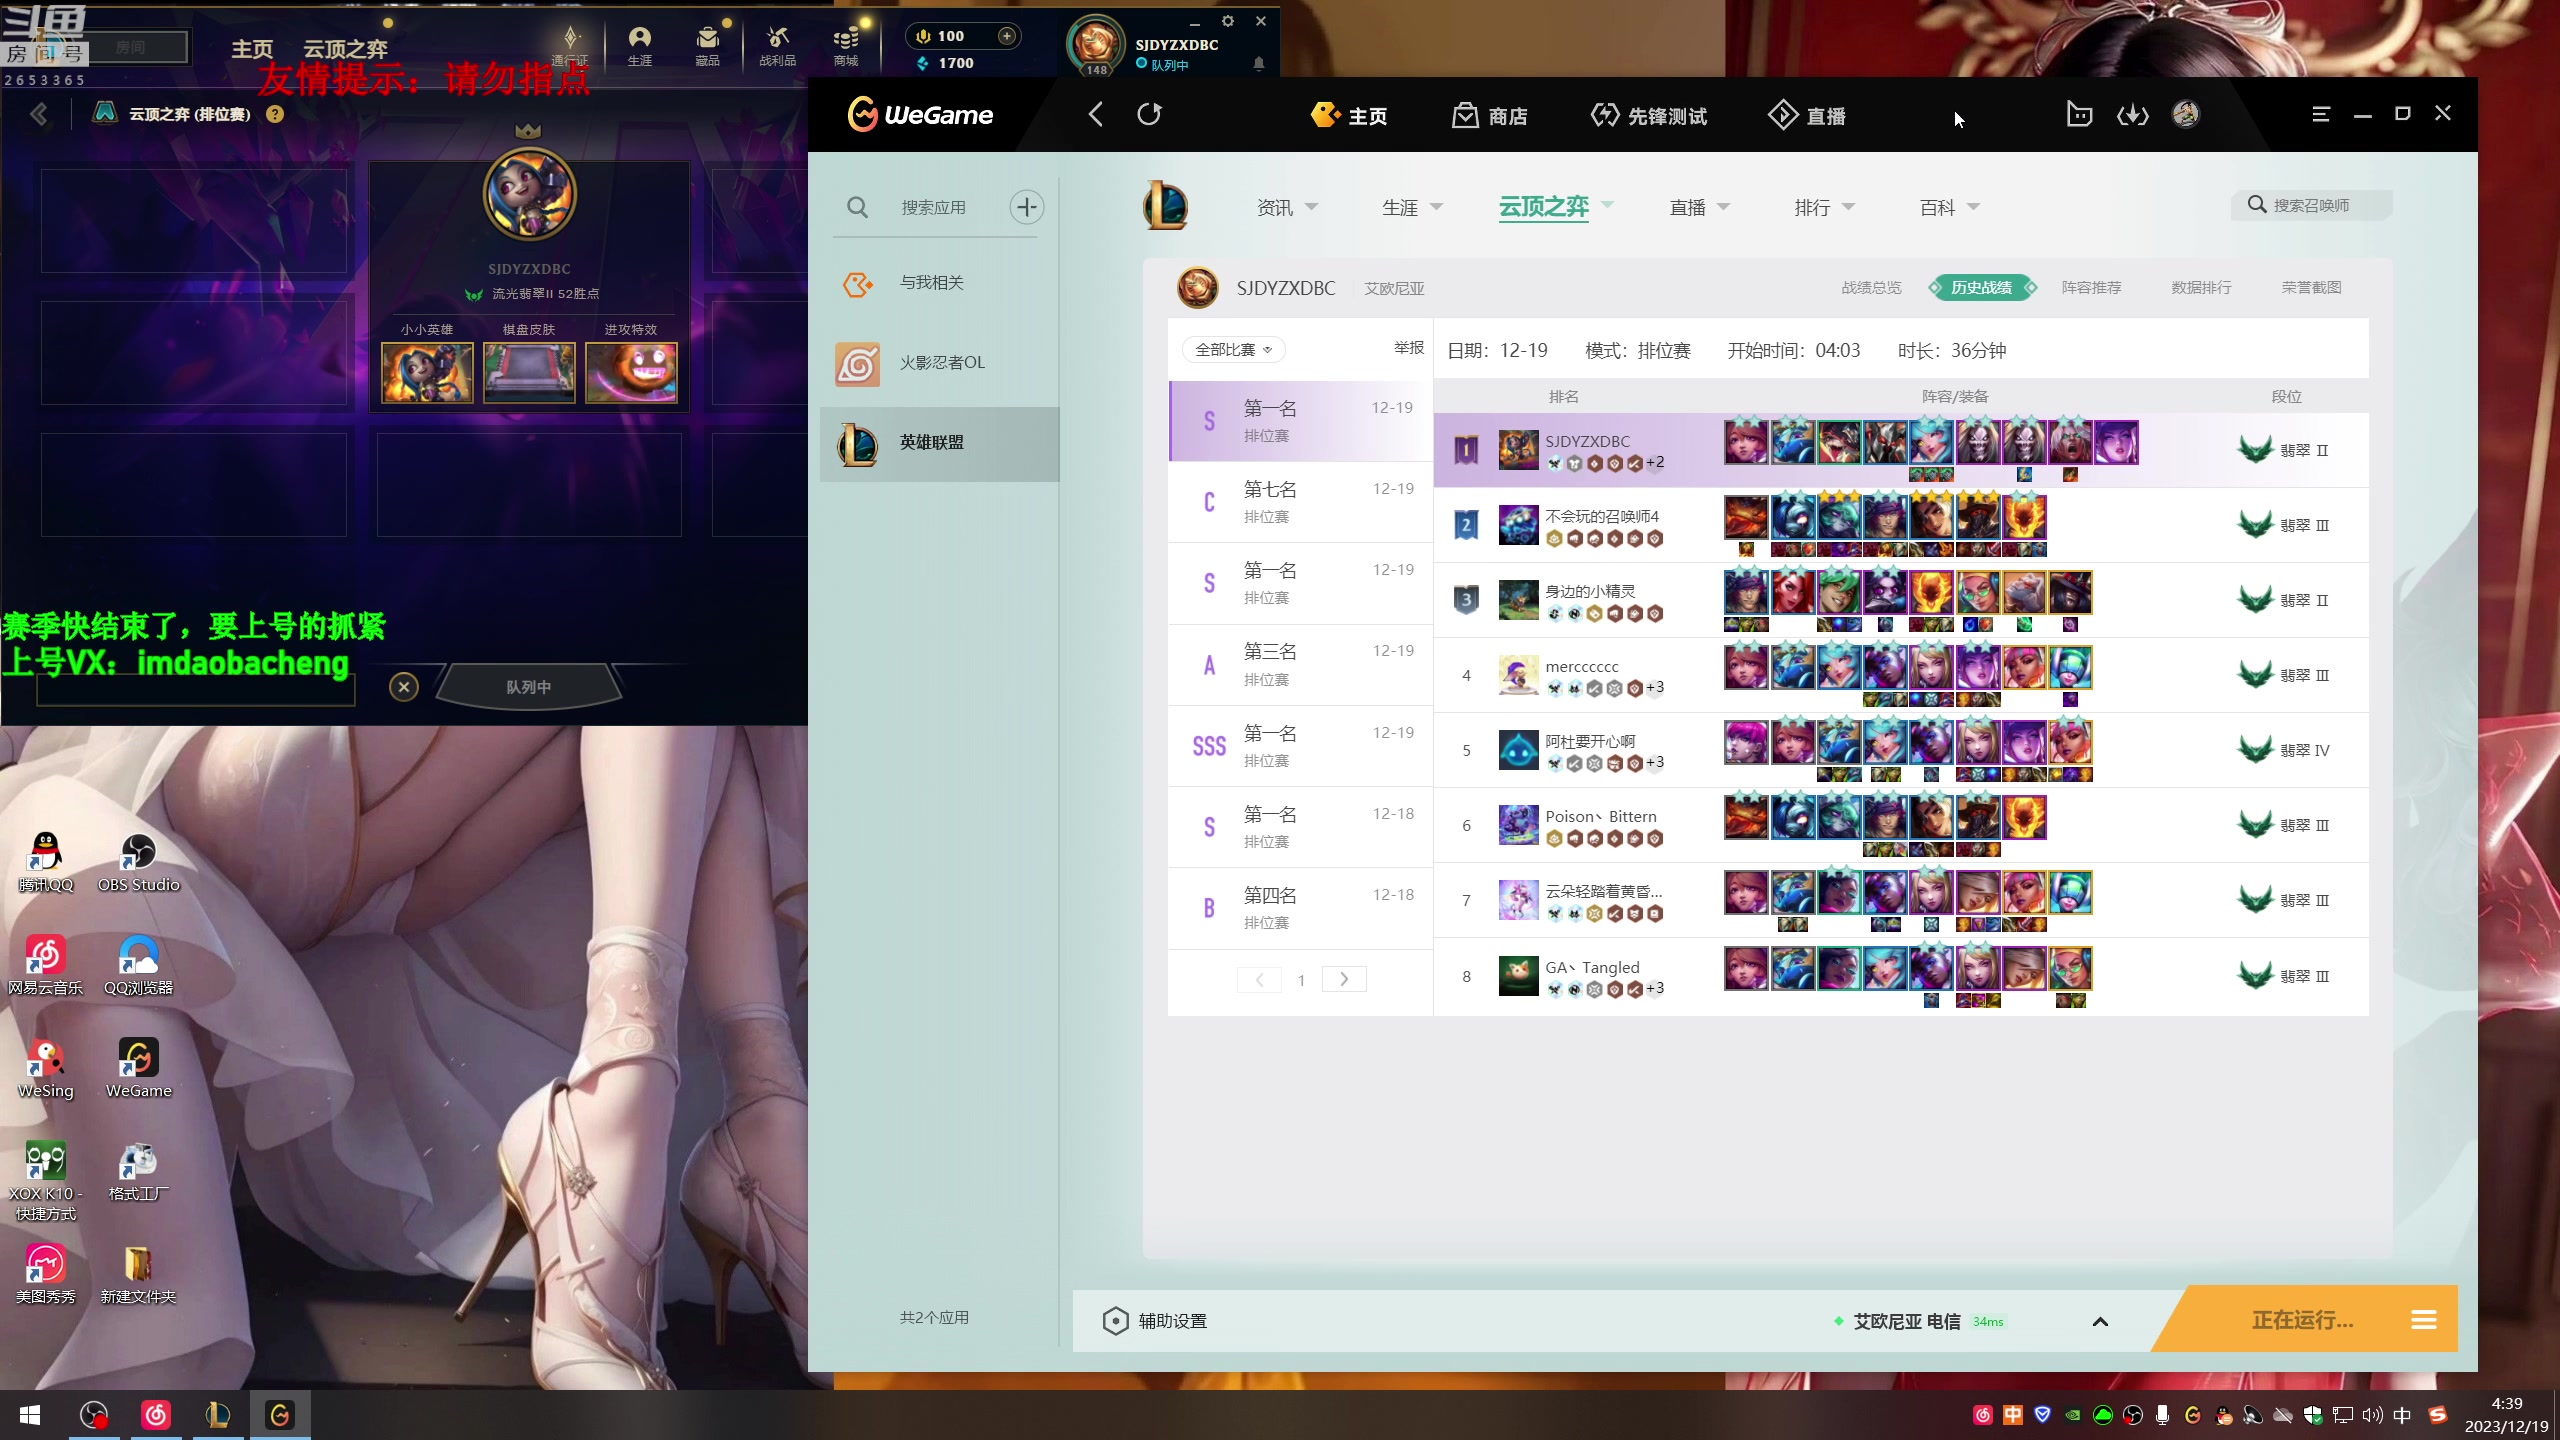The image size is (2560, 1440).
Task: Switch to 数据排行 tab
Action: pyautogui.click(x=2201, y=288)
